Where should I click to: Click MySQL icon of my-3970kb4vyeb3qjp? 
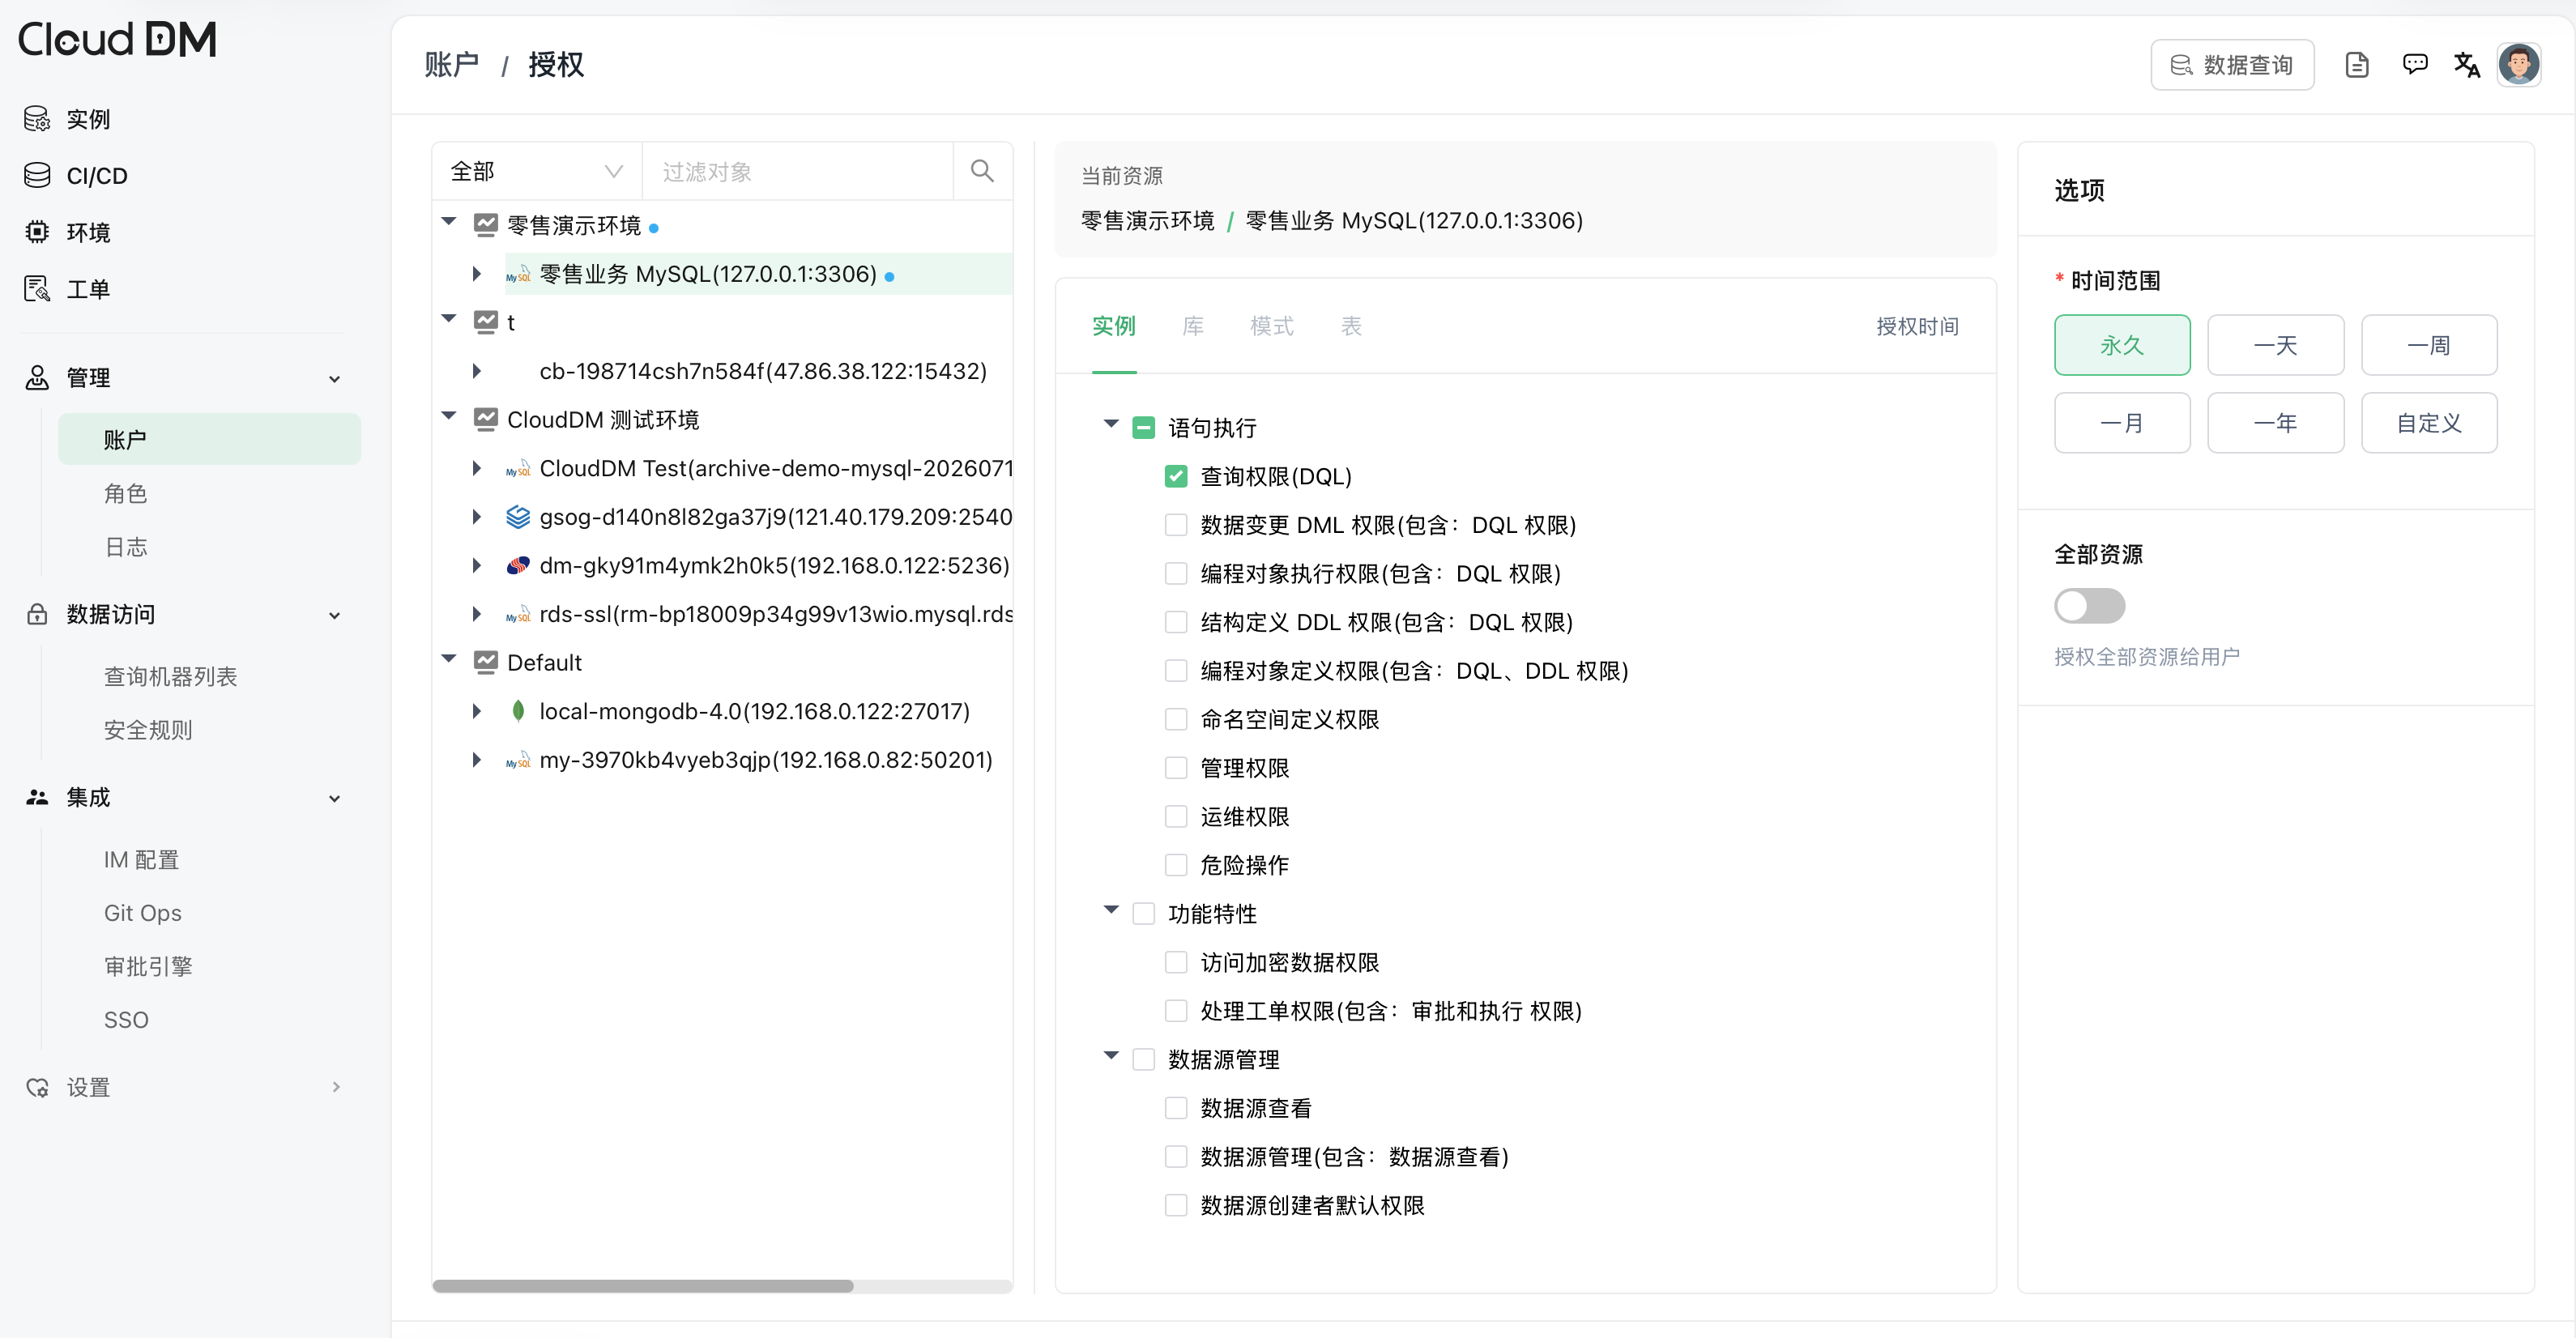[518, 760]
